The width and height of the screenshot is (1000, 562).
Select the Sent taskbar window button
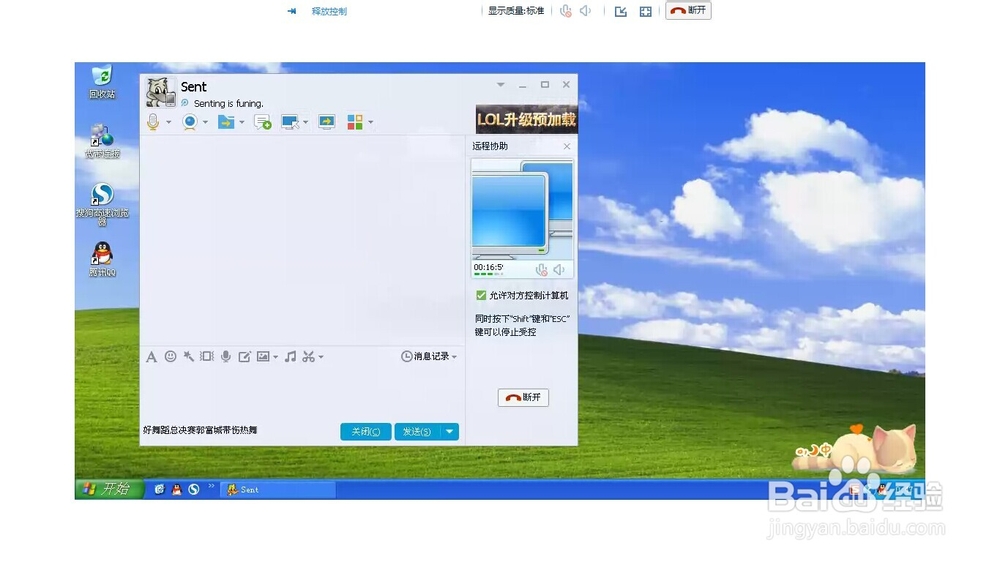(278, 489)
